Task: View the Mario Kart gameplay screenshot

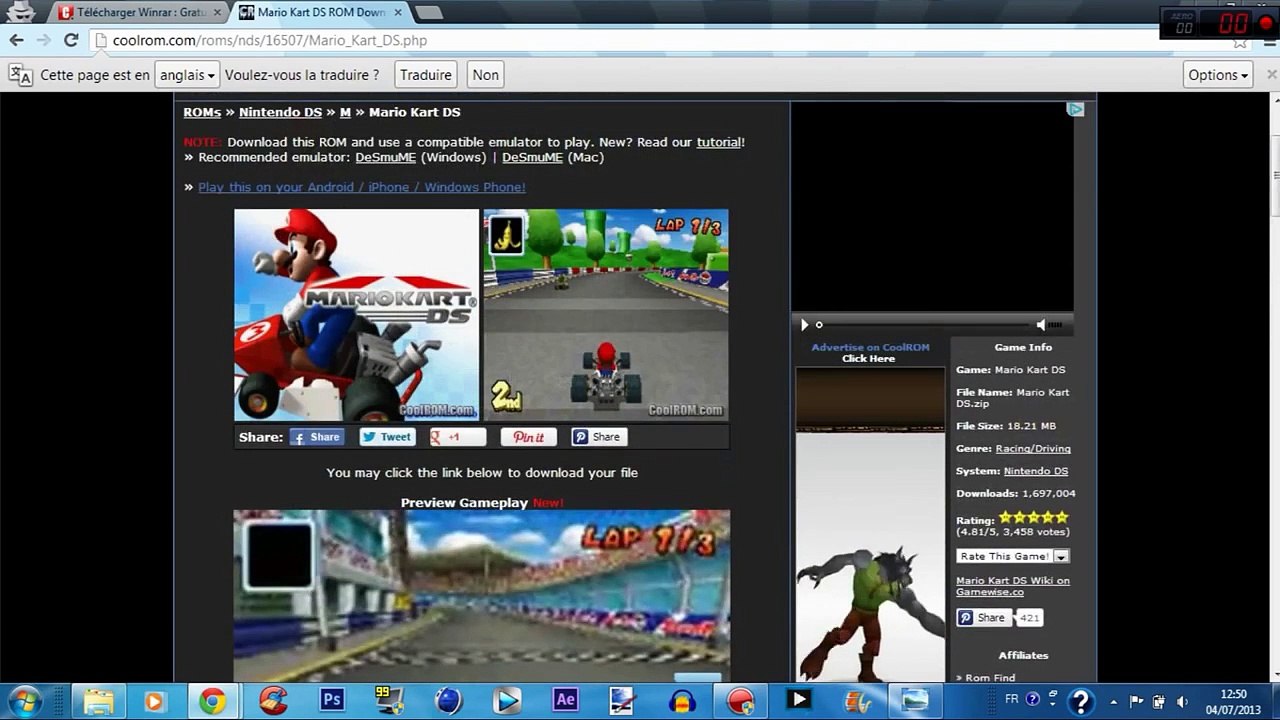Action: click(x=606, y=314)
